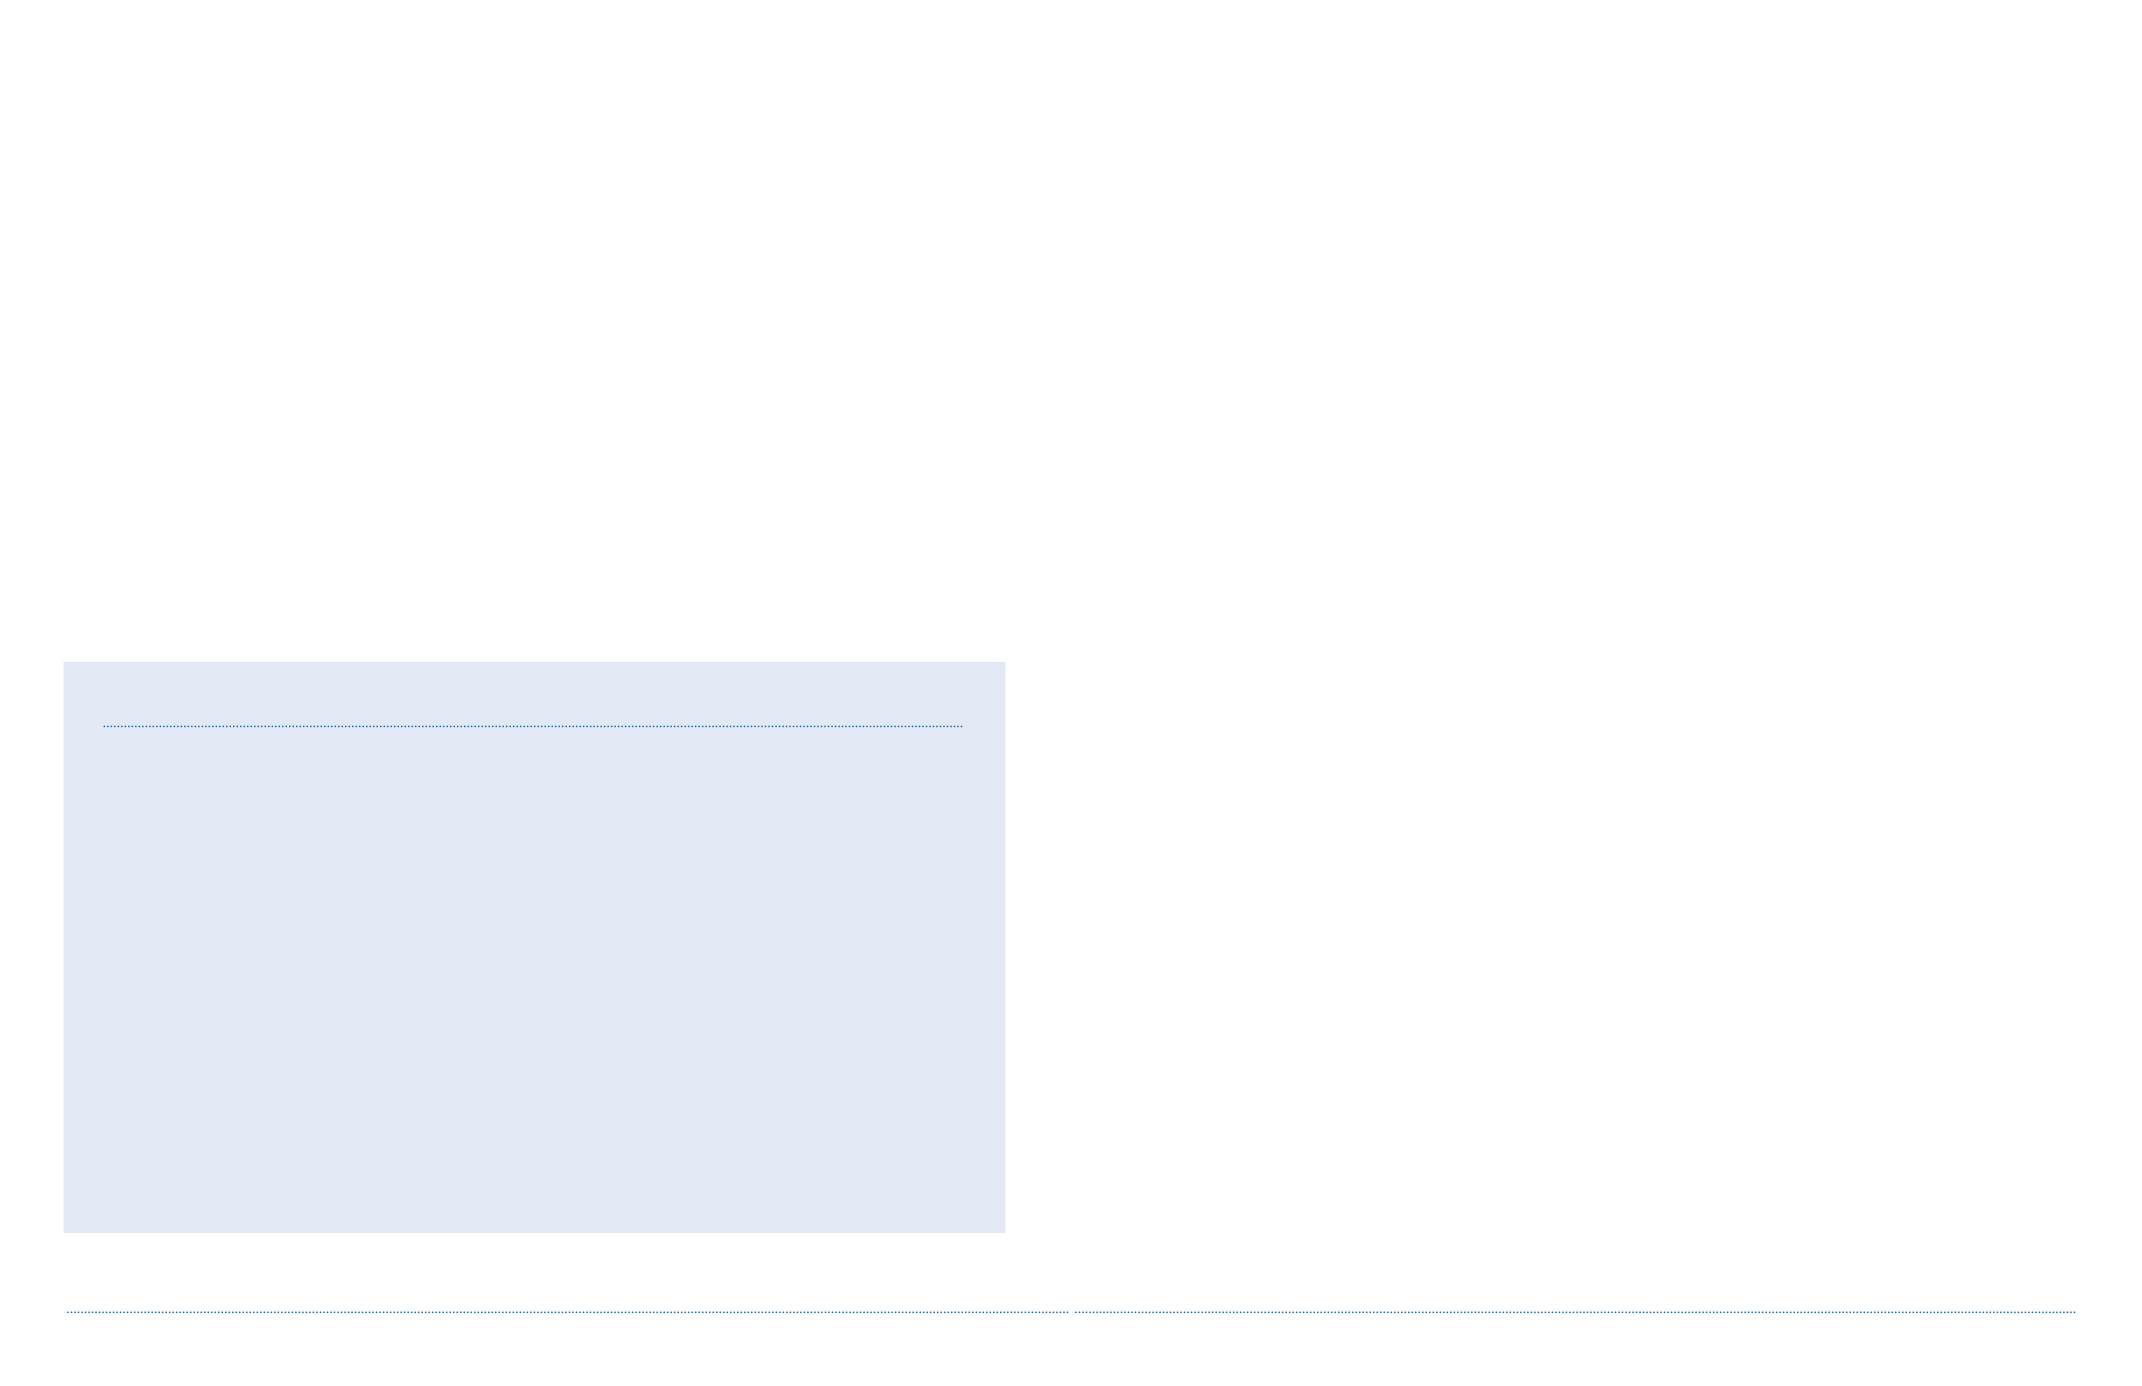Click the blue panel's lower edge area

click(534, 1222)
